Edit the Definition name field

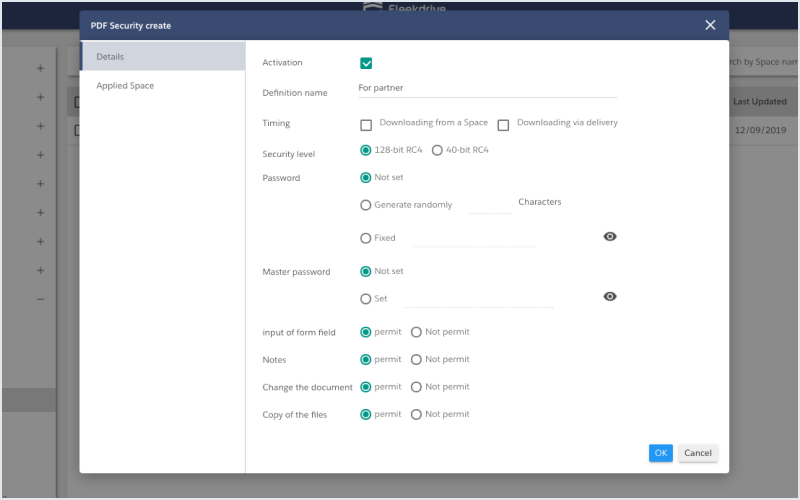pyautogui.click(x=487, y=88)
